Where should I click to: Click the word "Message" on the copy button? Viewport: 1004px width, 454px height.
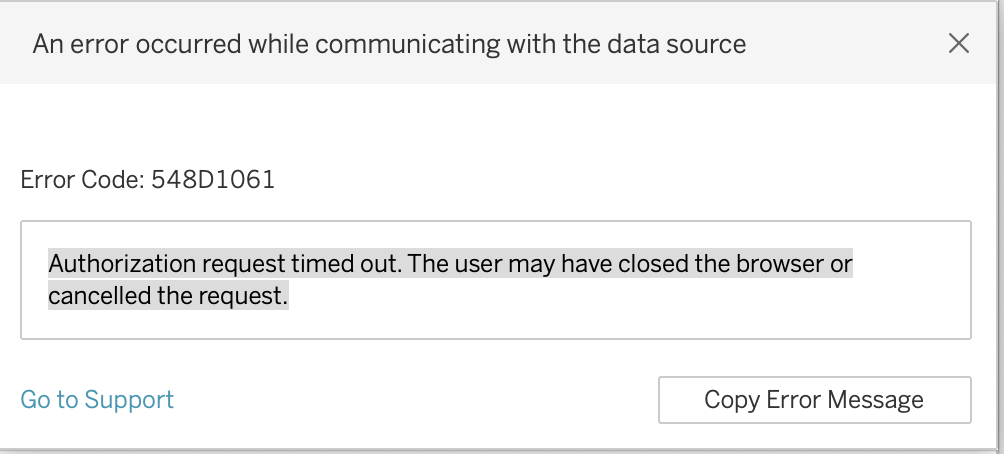876,400
